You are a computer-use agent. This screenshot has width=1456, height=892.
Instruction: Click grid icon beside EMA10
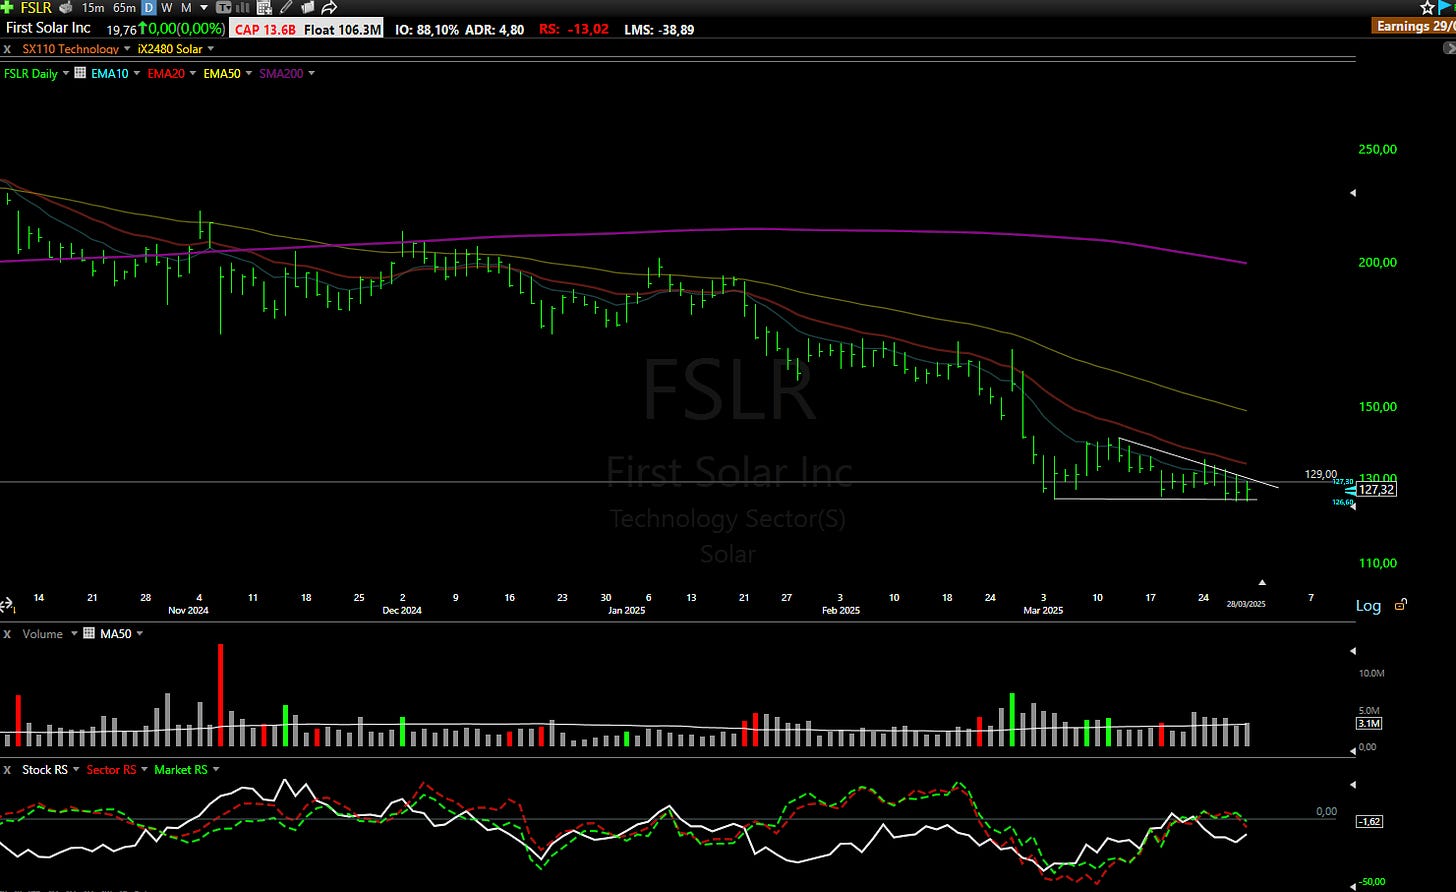pyautogui.click(x=81, y=73)
